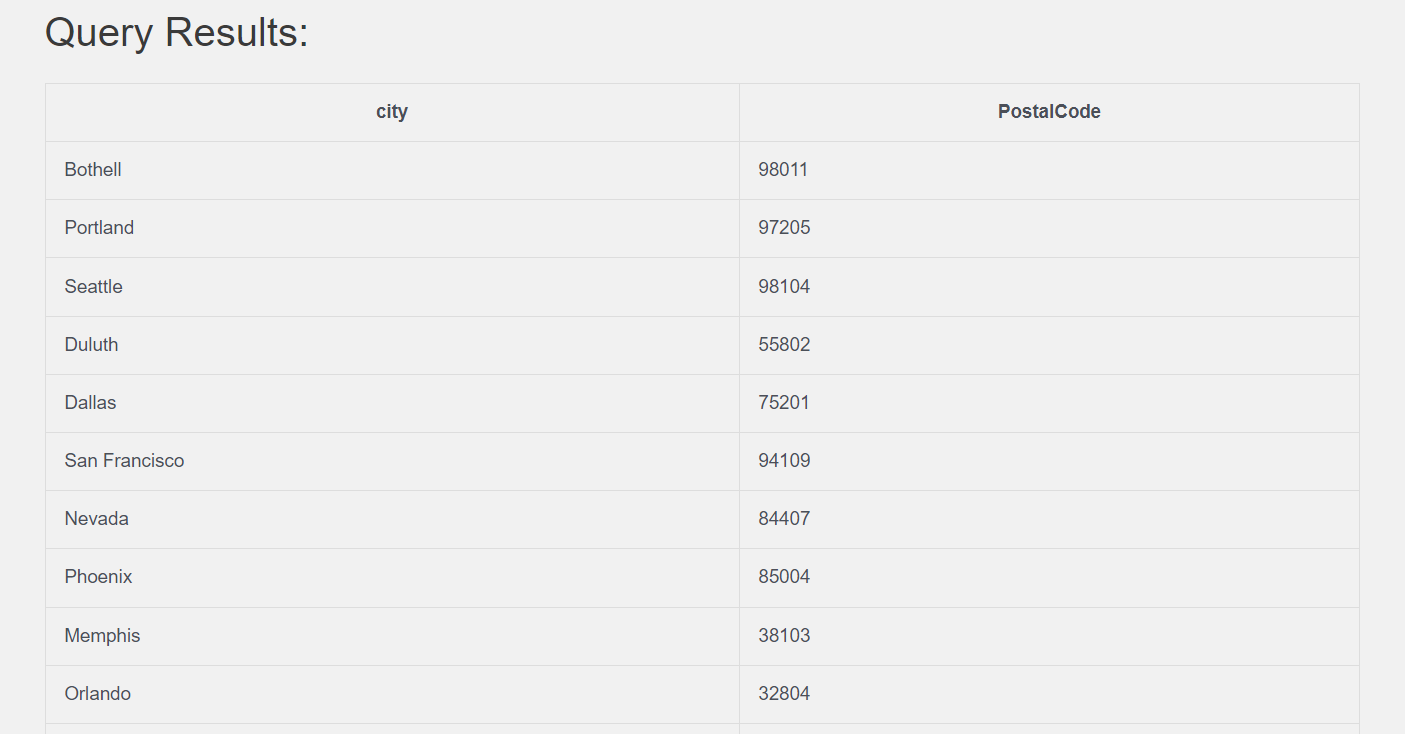1405x734 pixels.
Task: Click the Orlando city cell
Action: [97, 694]
